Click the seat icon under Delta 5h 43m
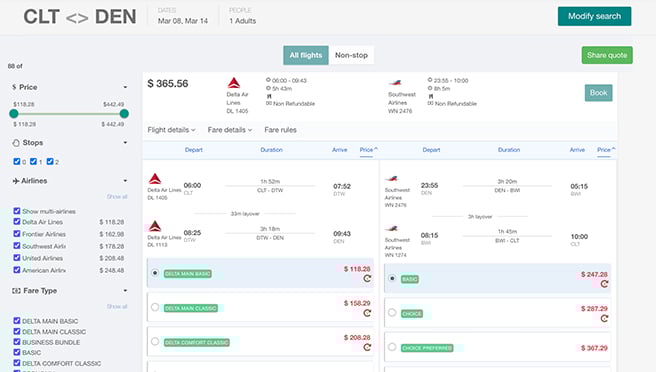 pos(269,96)
